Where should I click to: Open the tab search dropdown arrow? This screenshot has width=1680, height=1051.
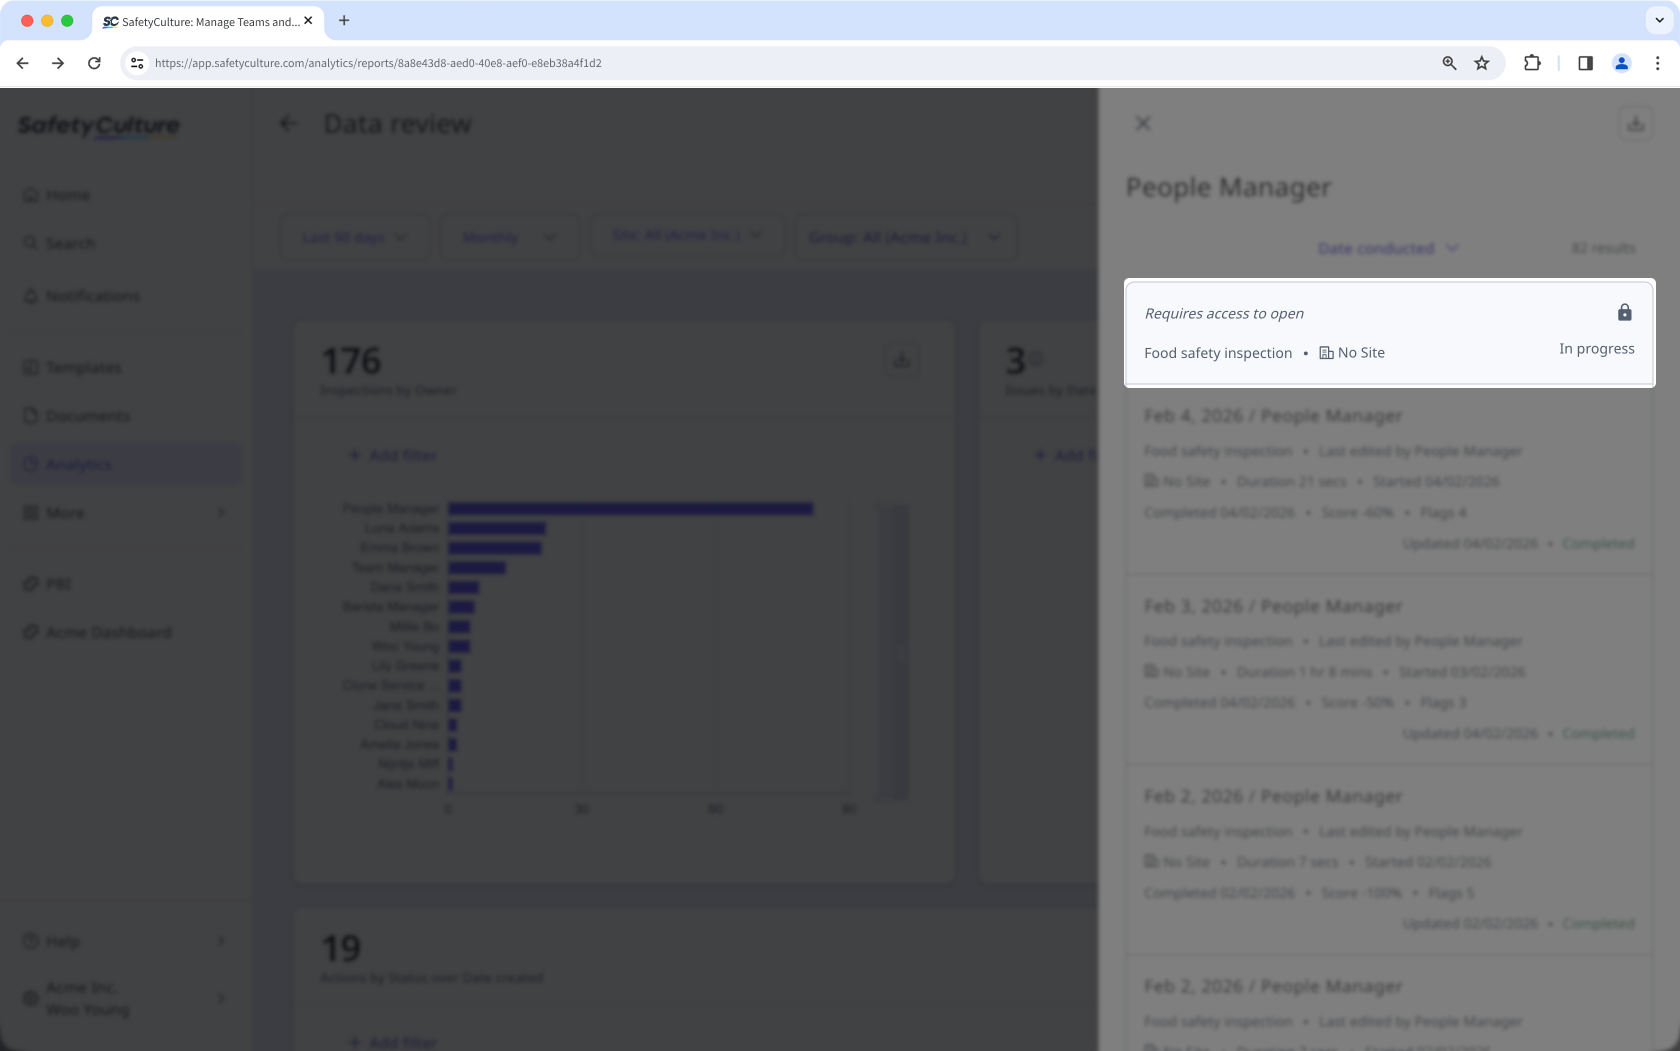(x=1660, y=20)
